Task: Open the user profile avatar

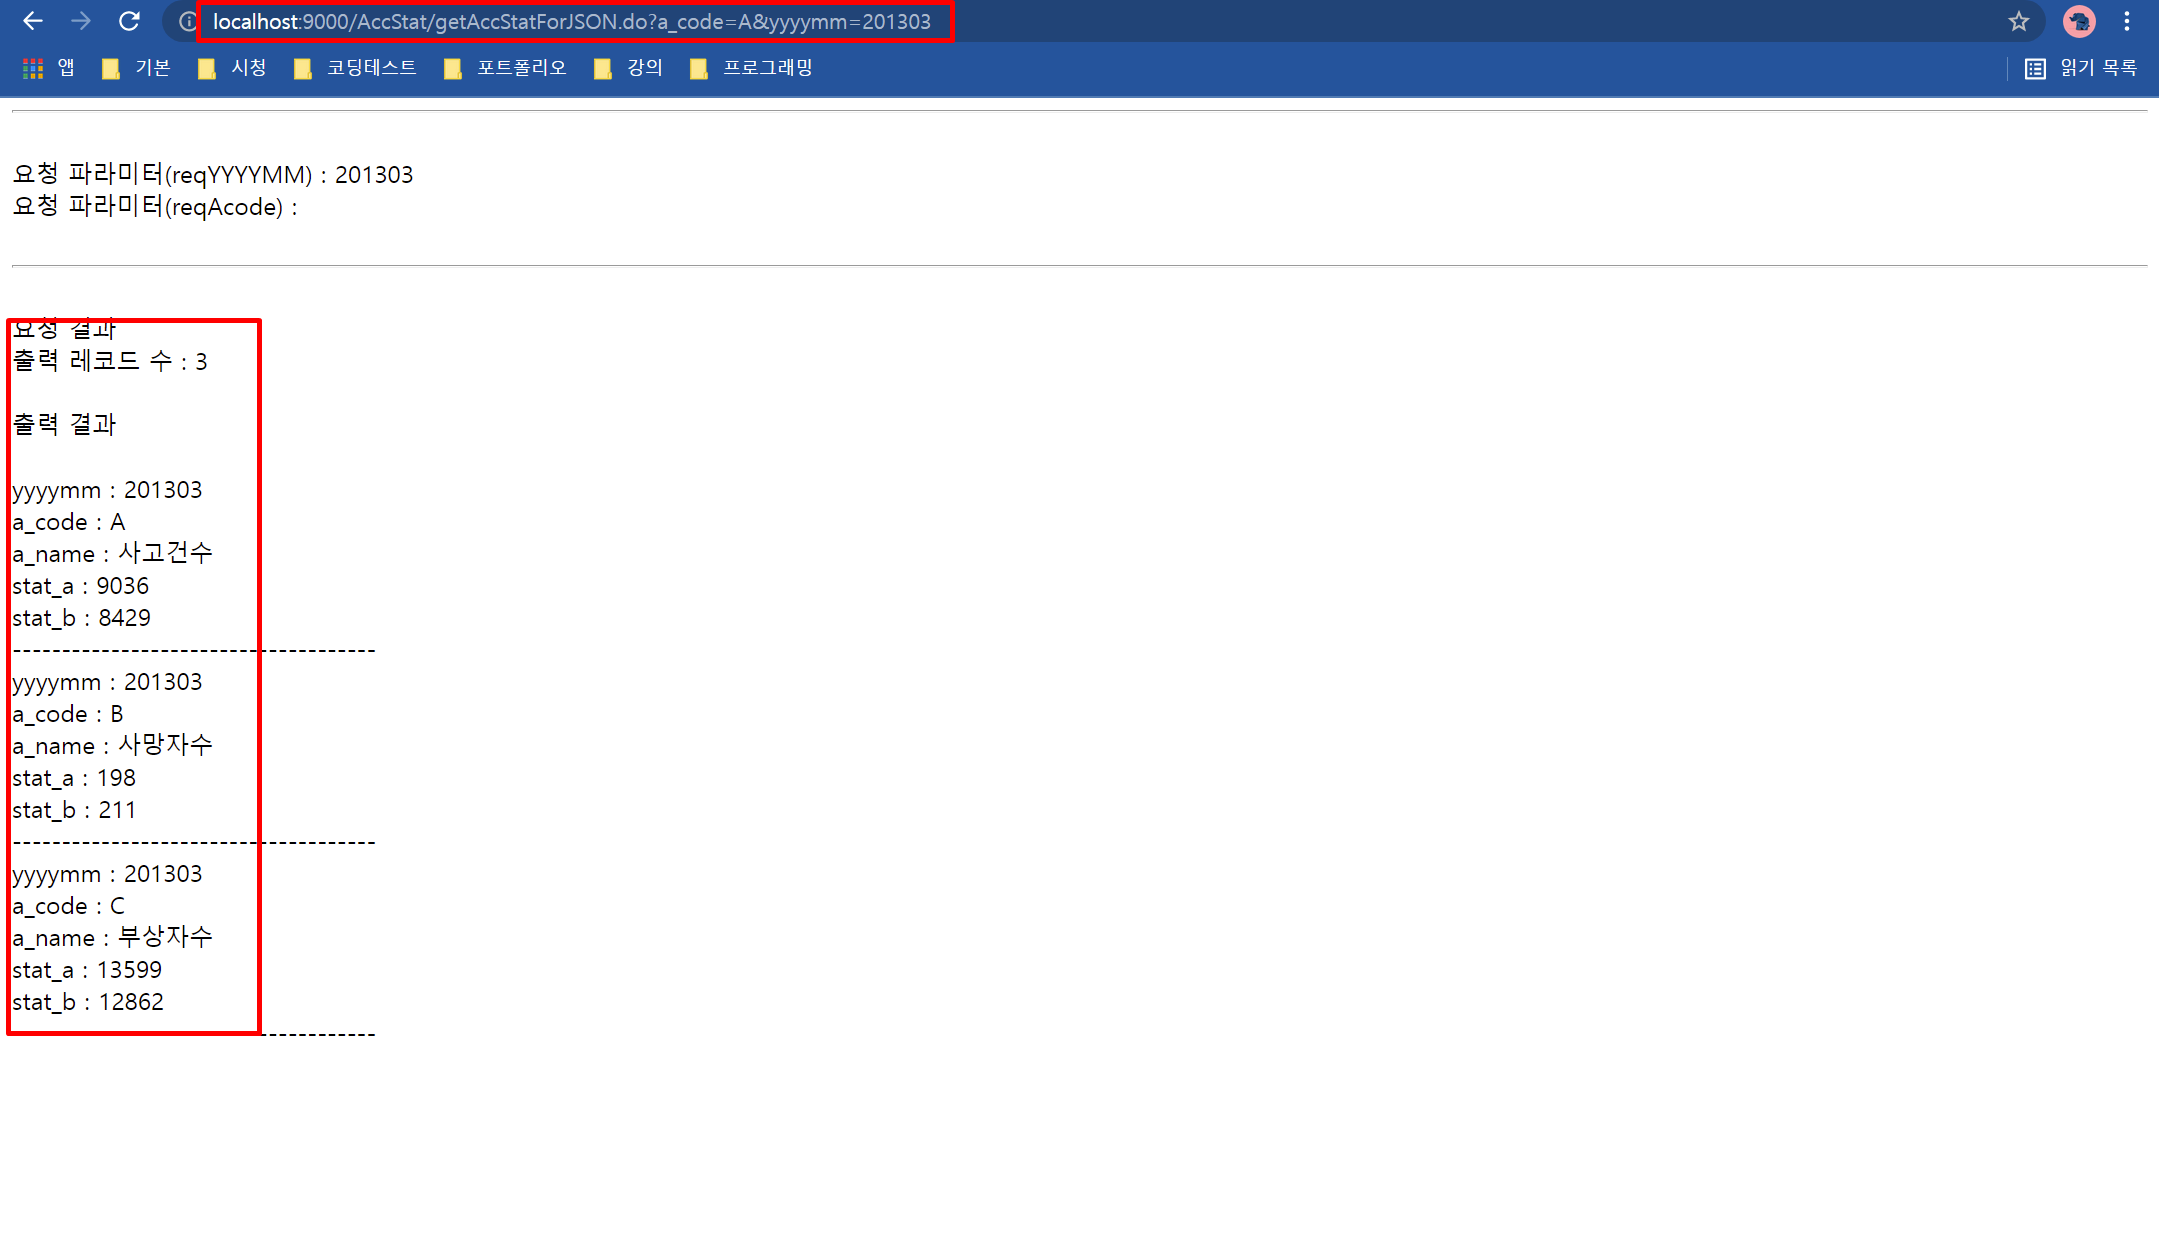Action: point(2079,21)
